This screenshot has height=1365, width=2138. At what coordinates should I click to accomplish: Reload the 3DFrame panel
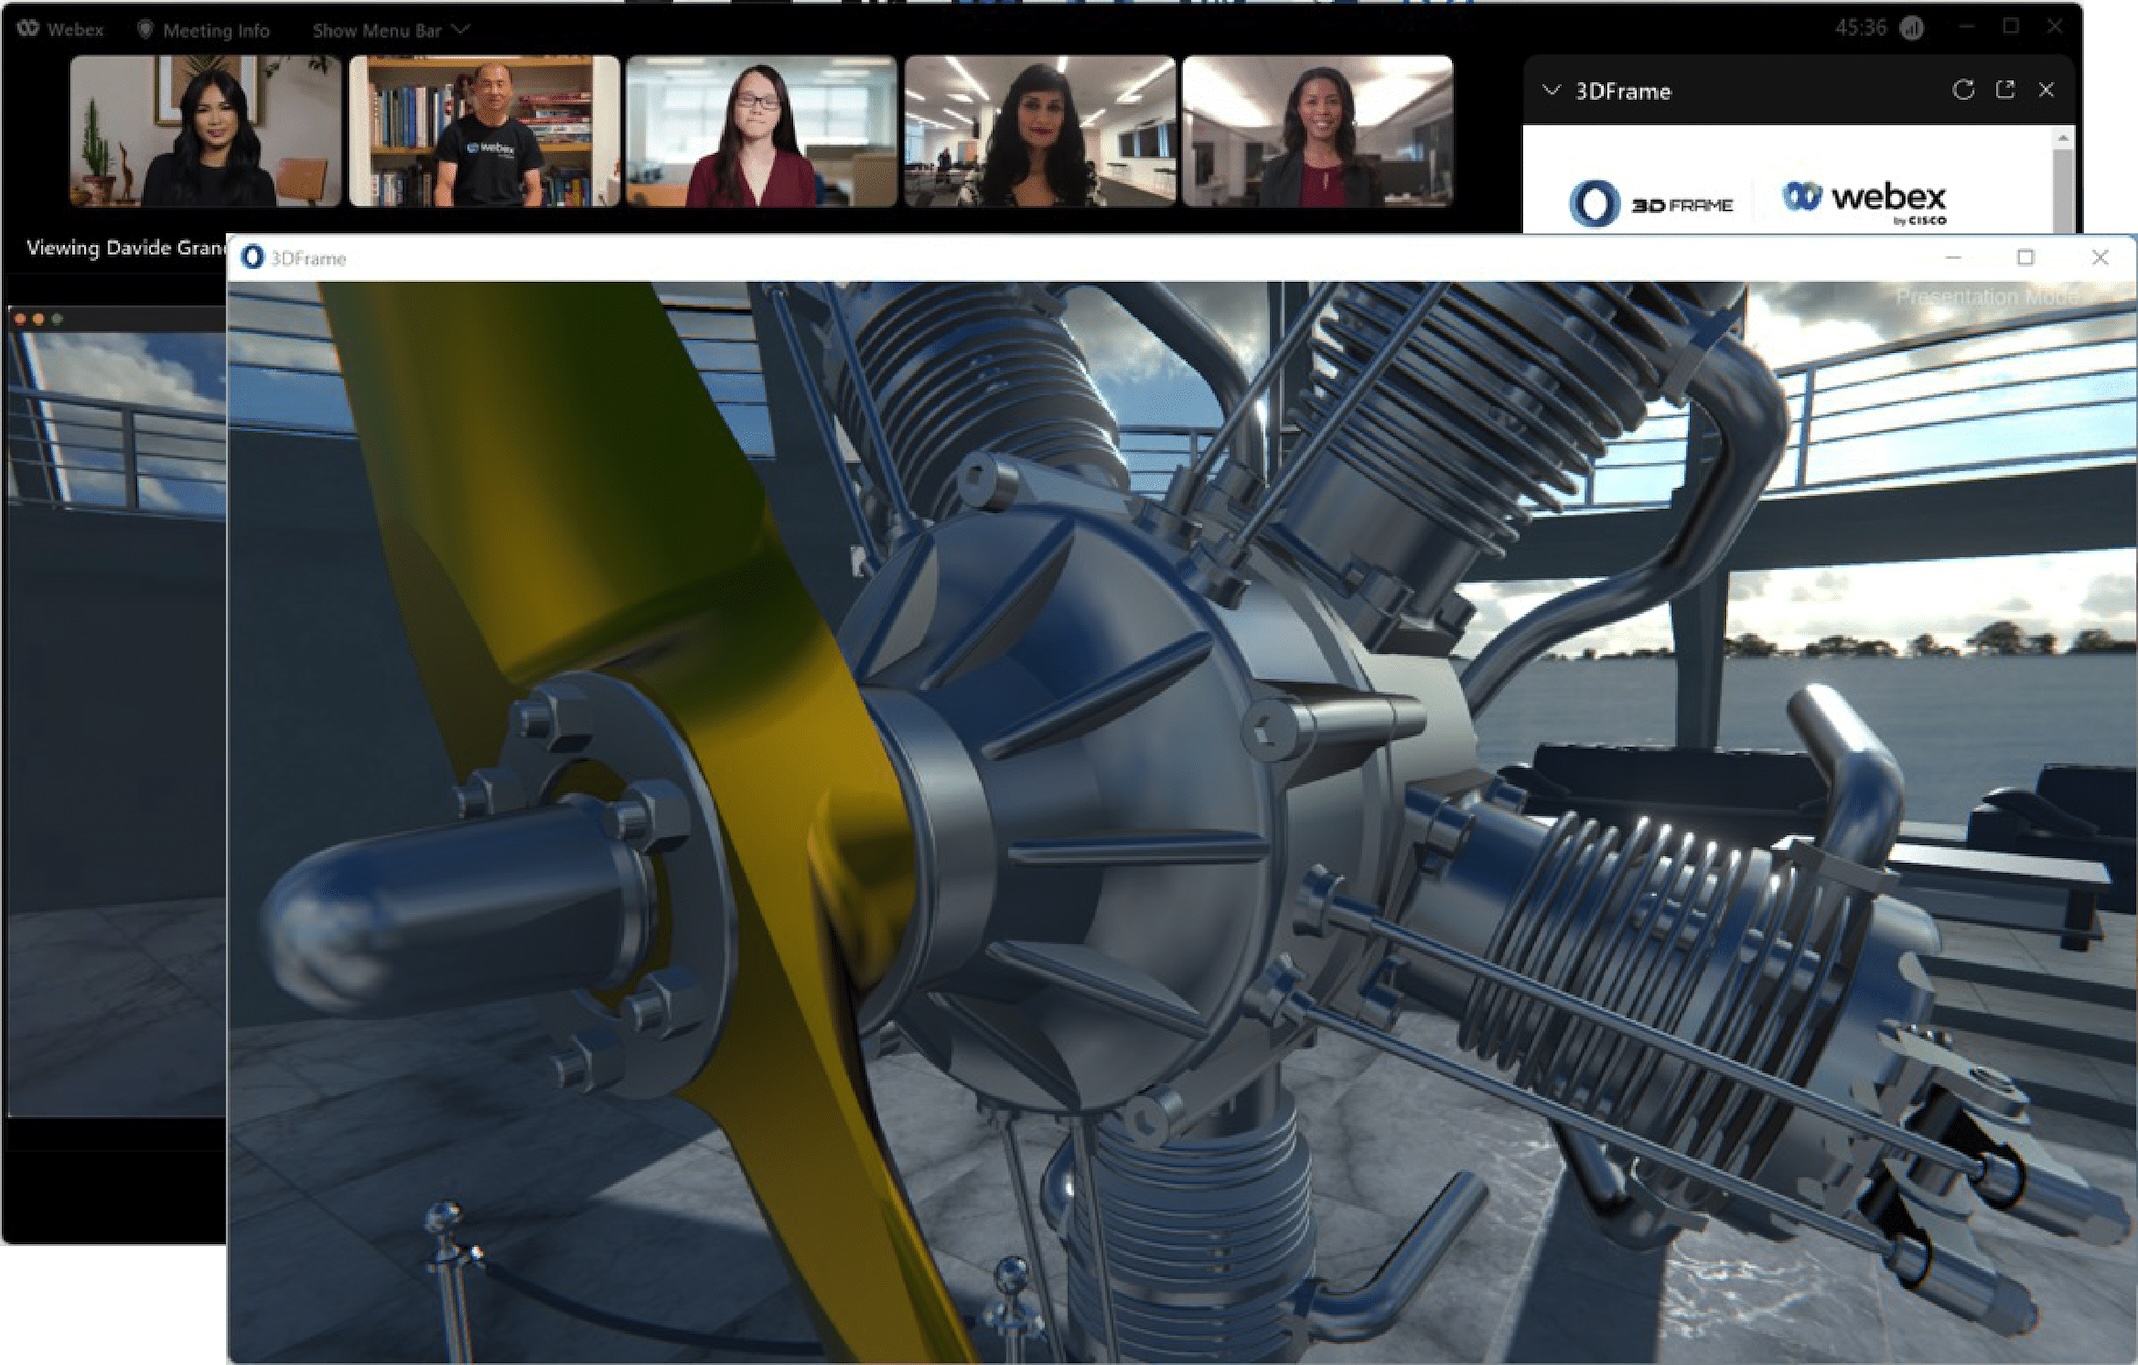(1962, 90)
